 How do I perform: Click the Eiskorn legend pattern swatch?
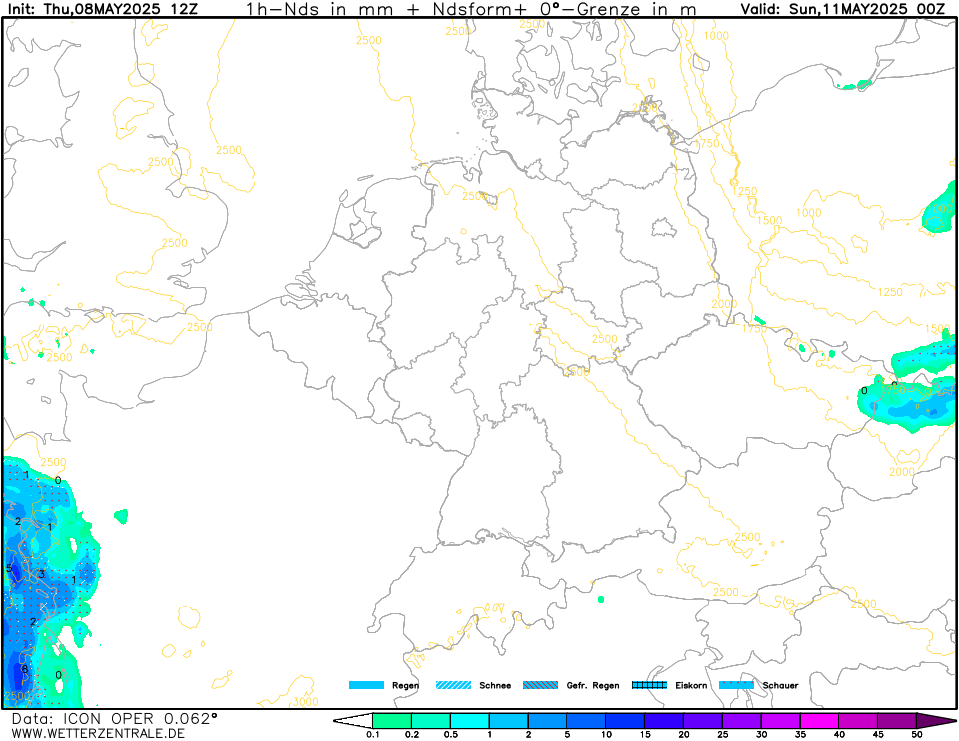click(x=649, y=685)
